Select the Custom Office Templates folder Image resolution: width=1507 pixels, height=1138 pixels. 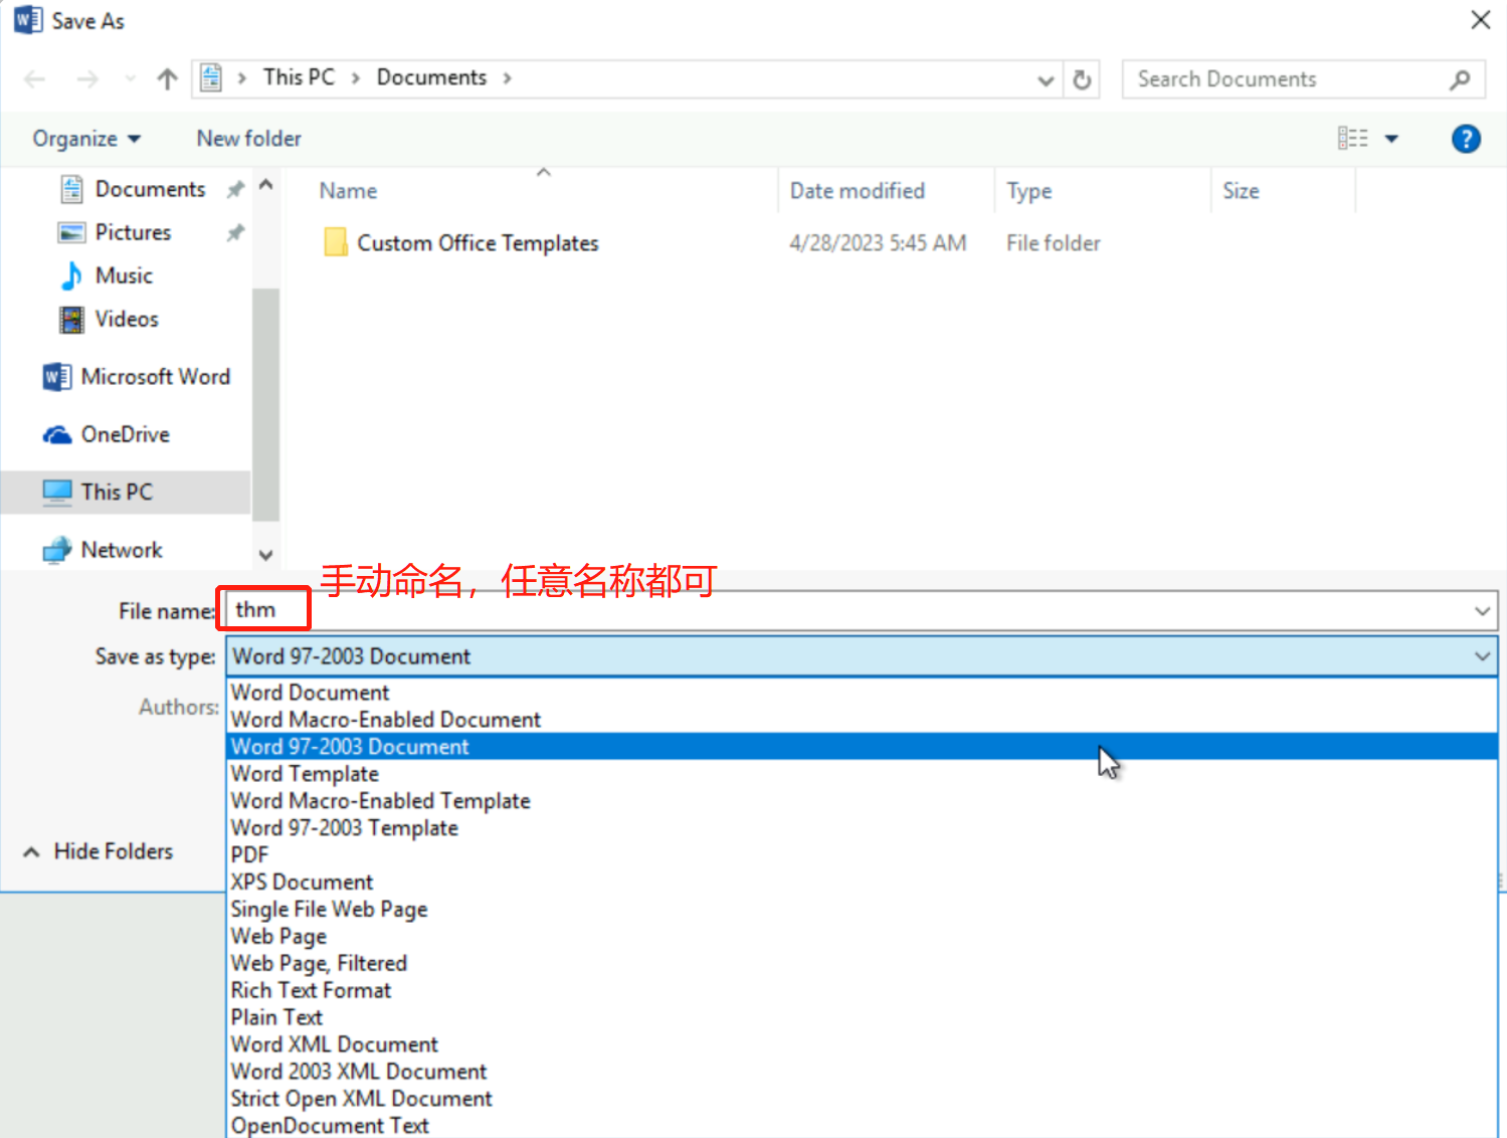(477, 243)
